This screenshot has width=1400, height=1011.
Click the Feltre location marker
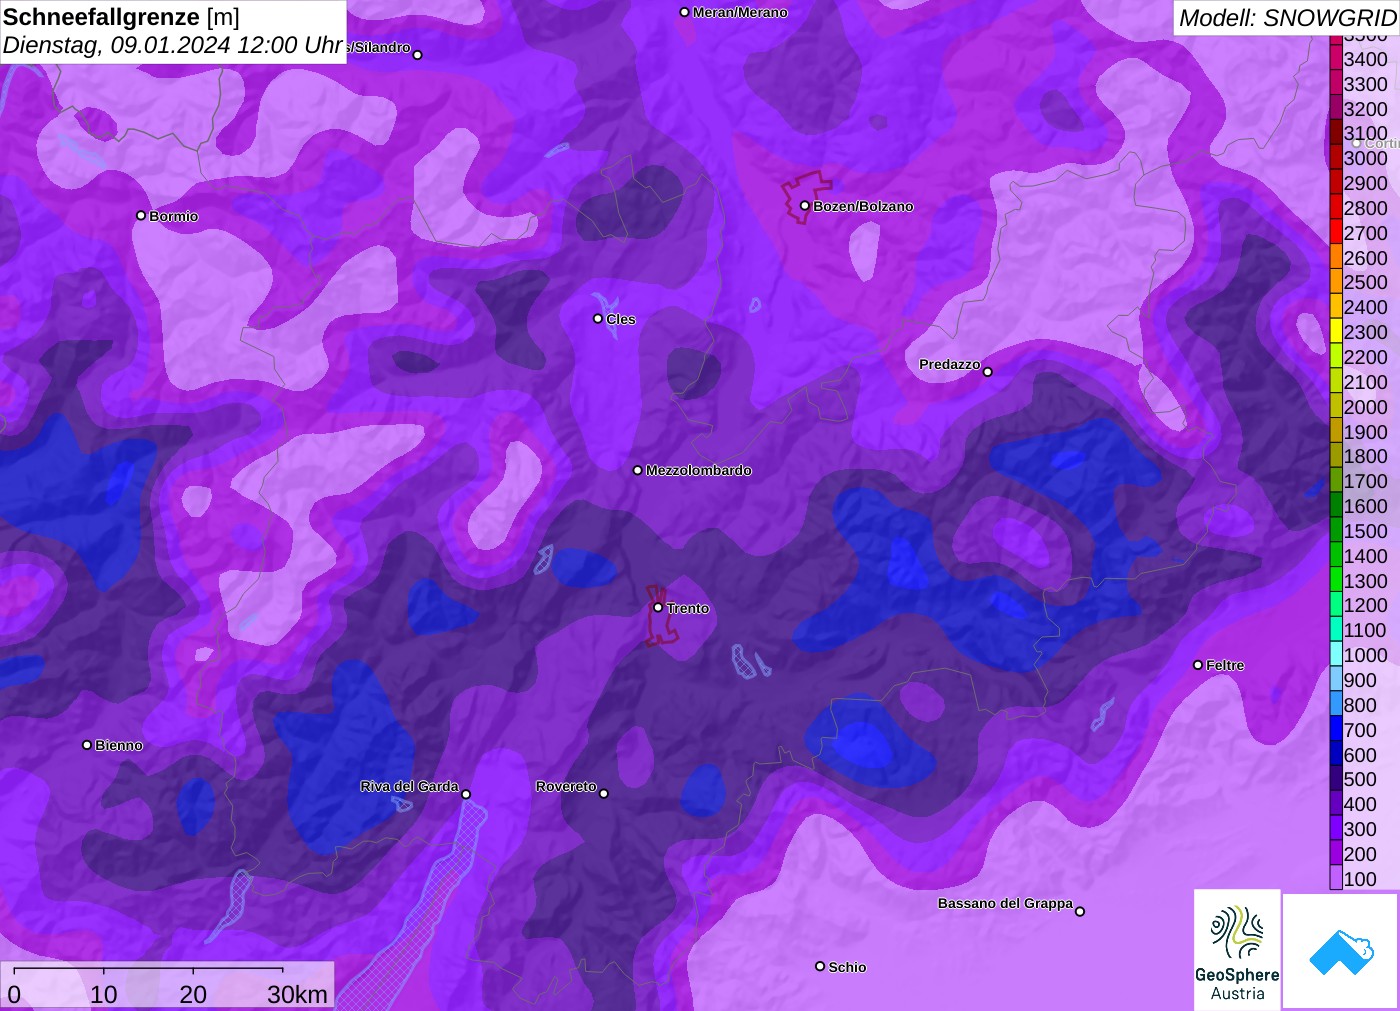[1198, 665]
